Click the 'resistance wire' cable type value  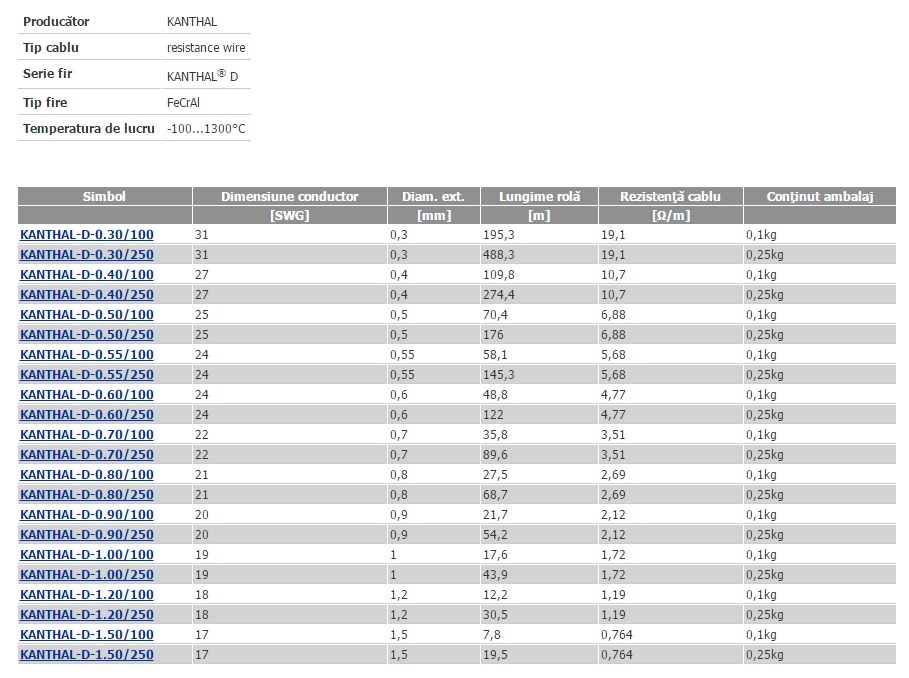click(206, 48)
